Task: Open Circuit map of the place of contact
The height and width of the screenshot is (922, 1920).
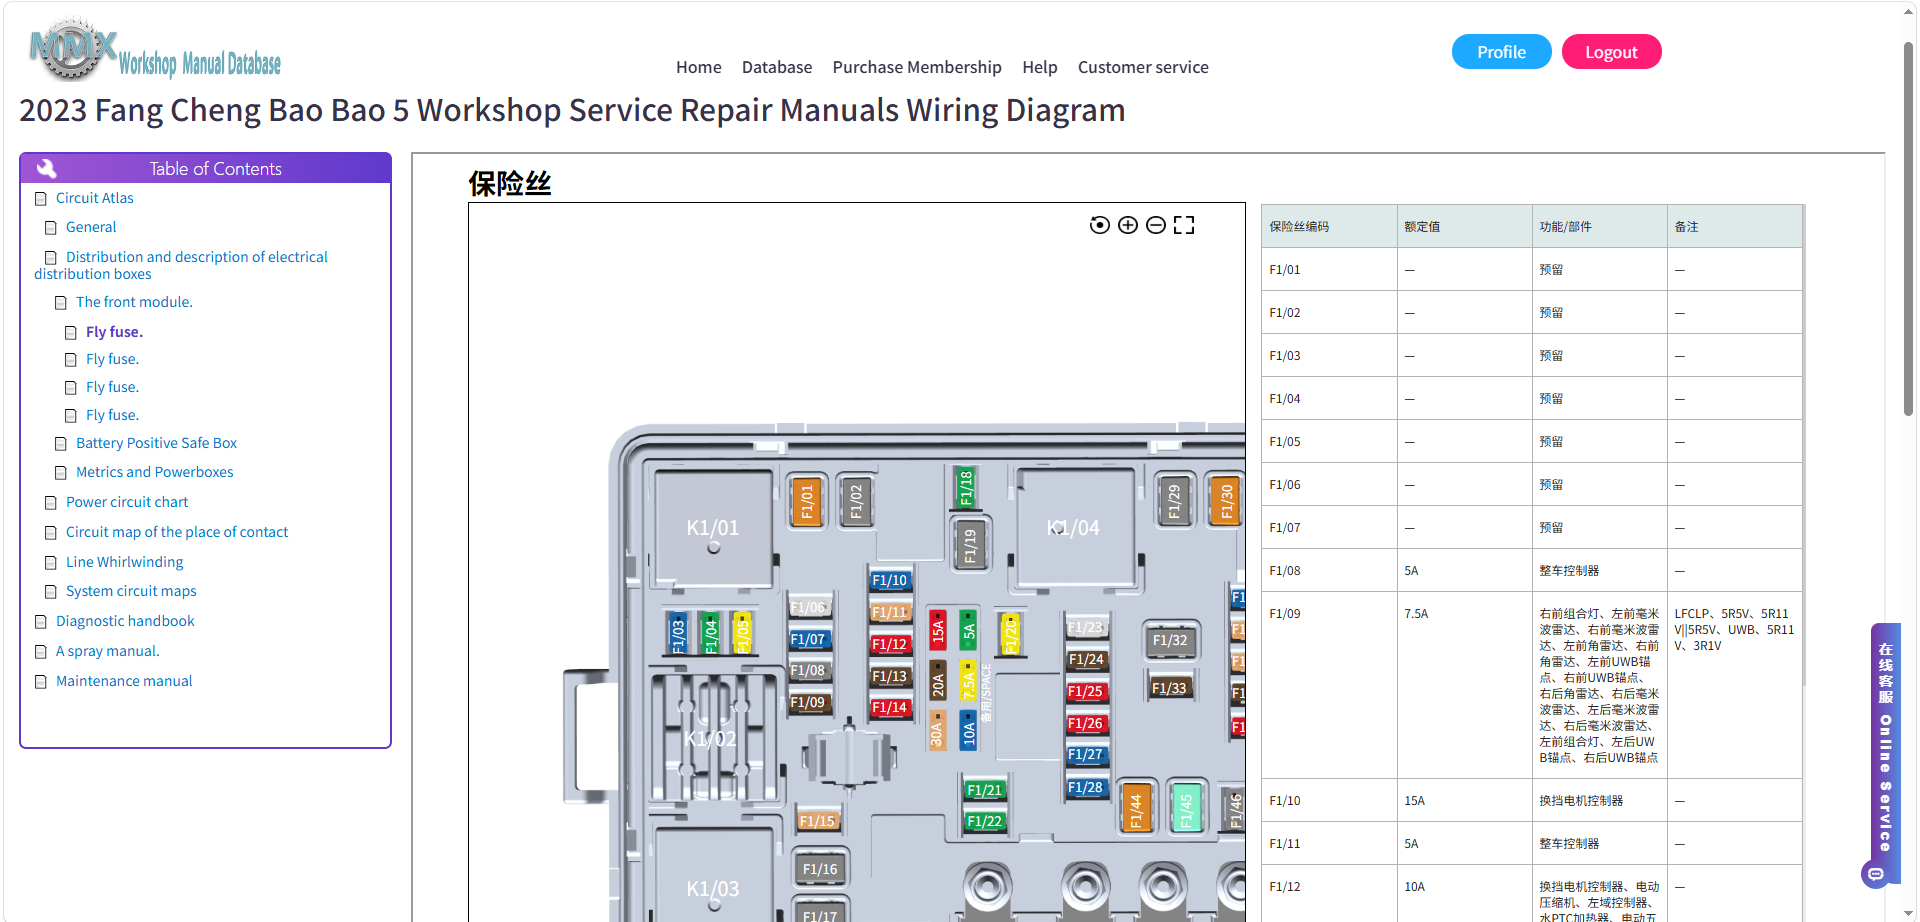Action: 177,532
